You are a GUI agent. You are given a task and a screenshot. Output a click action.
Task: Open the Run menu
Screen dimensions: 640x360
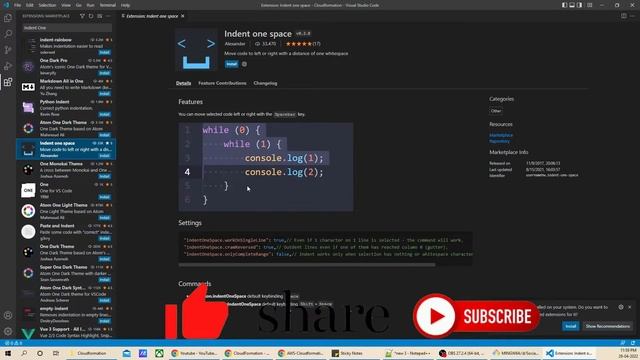(91, 5)
